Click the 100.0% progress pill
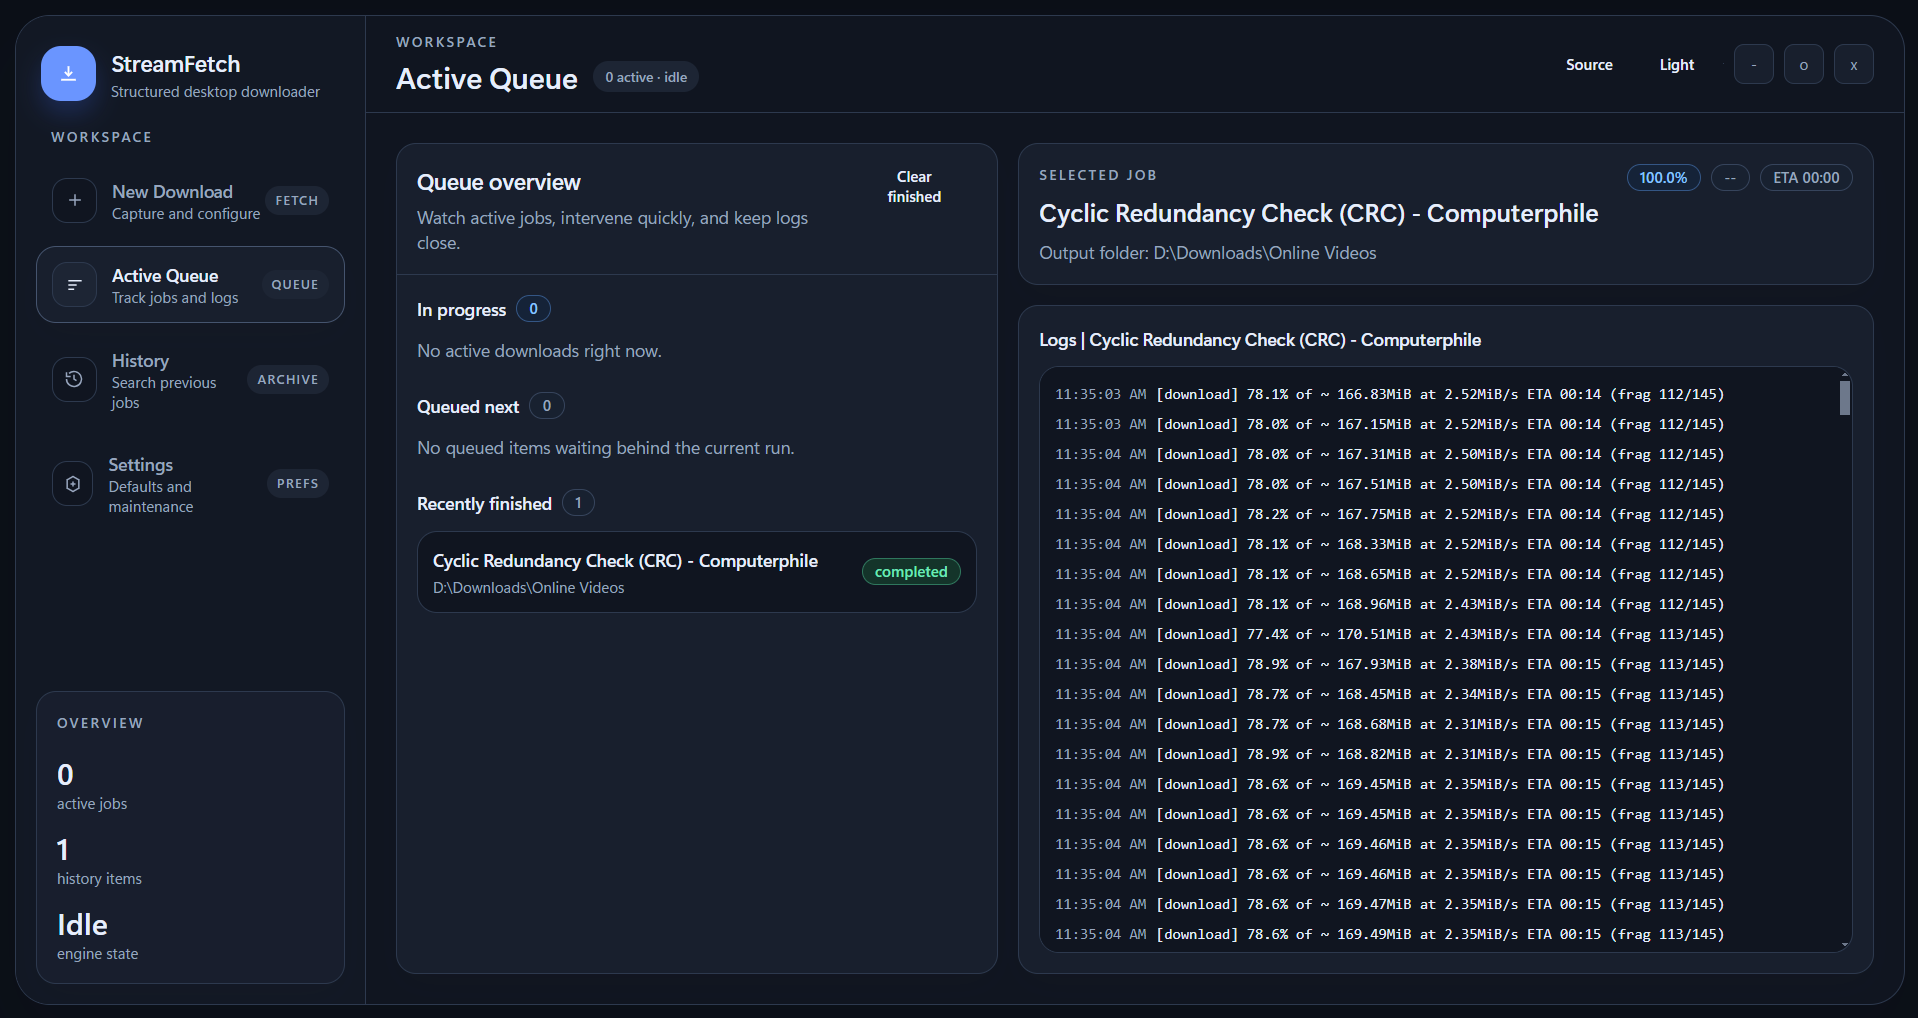This screenshot has height=1018, width=1918. (1663, 178)
